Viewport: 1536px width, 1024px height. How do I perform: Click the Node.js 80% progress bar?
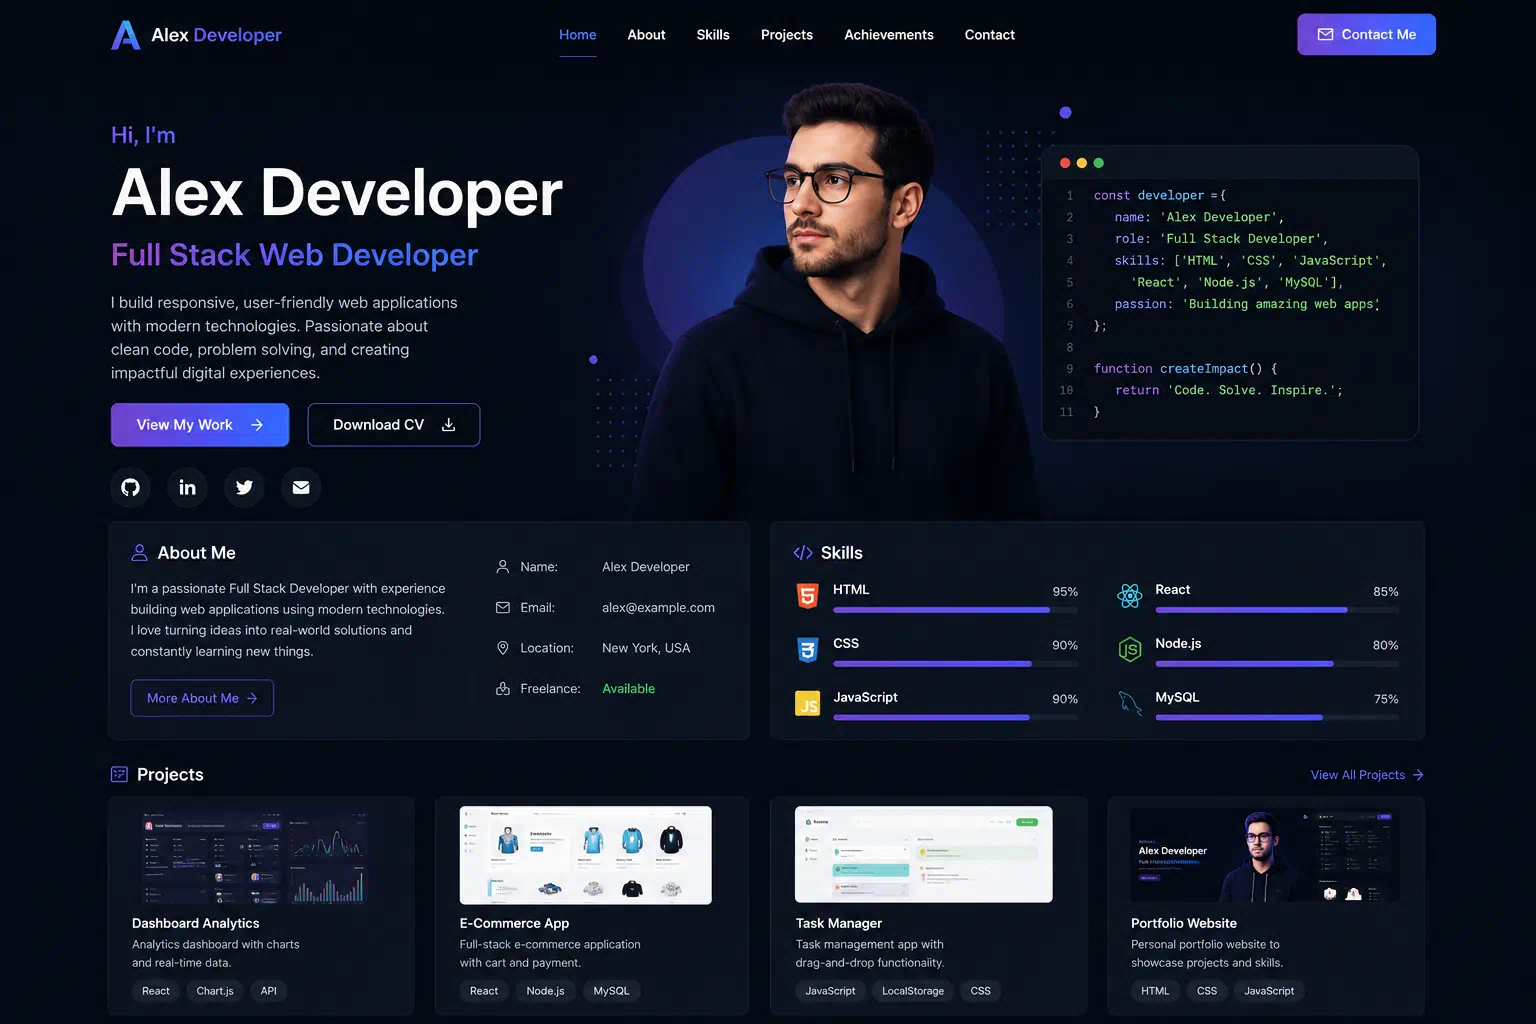(1277, 664)
